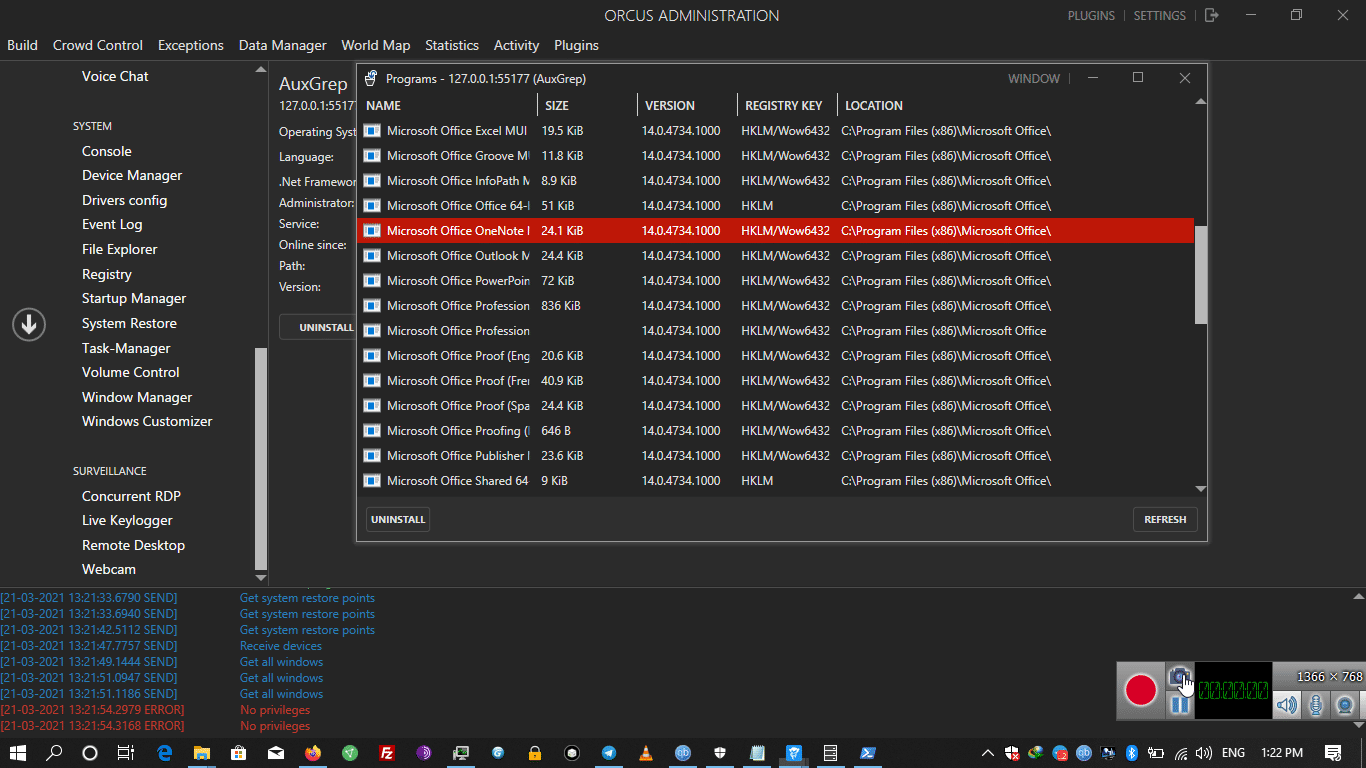The width and height of the screenshot is (1366, 768).
Task: Toggle webcam capture in recorder widget
Action: click(x=1346, y=705)
